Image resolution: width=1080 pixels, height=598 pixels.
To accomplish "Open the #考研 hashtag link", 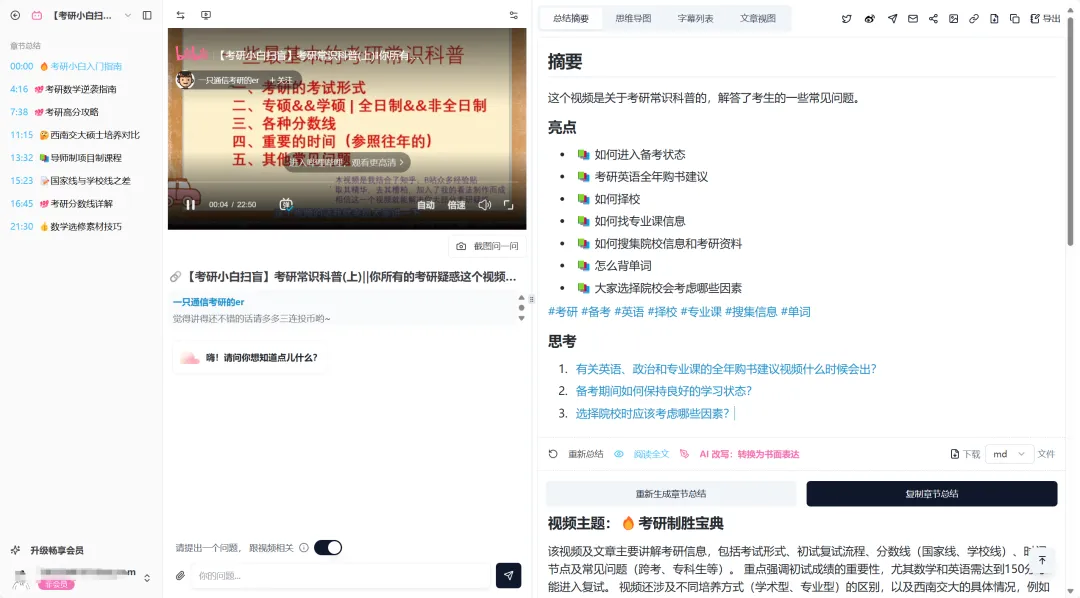I will (561, 311).
